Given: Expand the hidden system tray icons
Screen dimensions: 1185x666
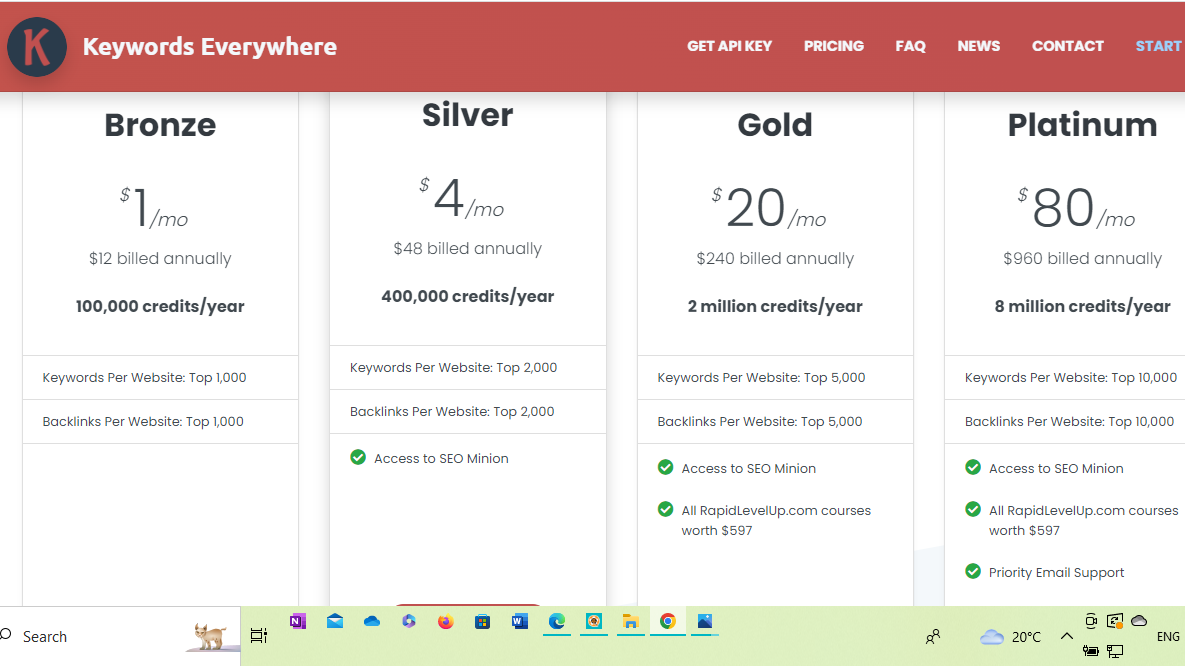Looking at the screenshot, I should coord(1066,636).
